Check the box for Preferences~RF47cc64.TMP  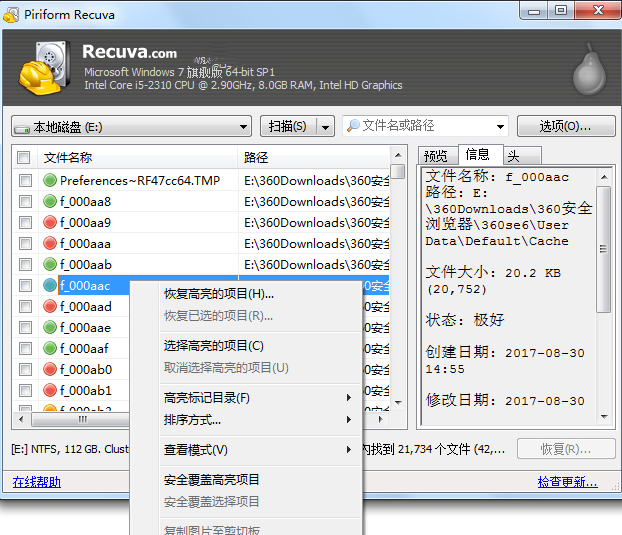[x=25, y=180]
